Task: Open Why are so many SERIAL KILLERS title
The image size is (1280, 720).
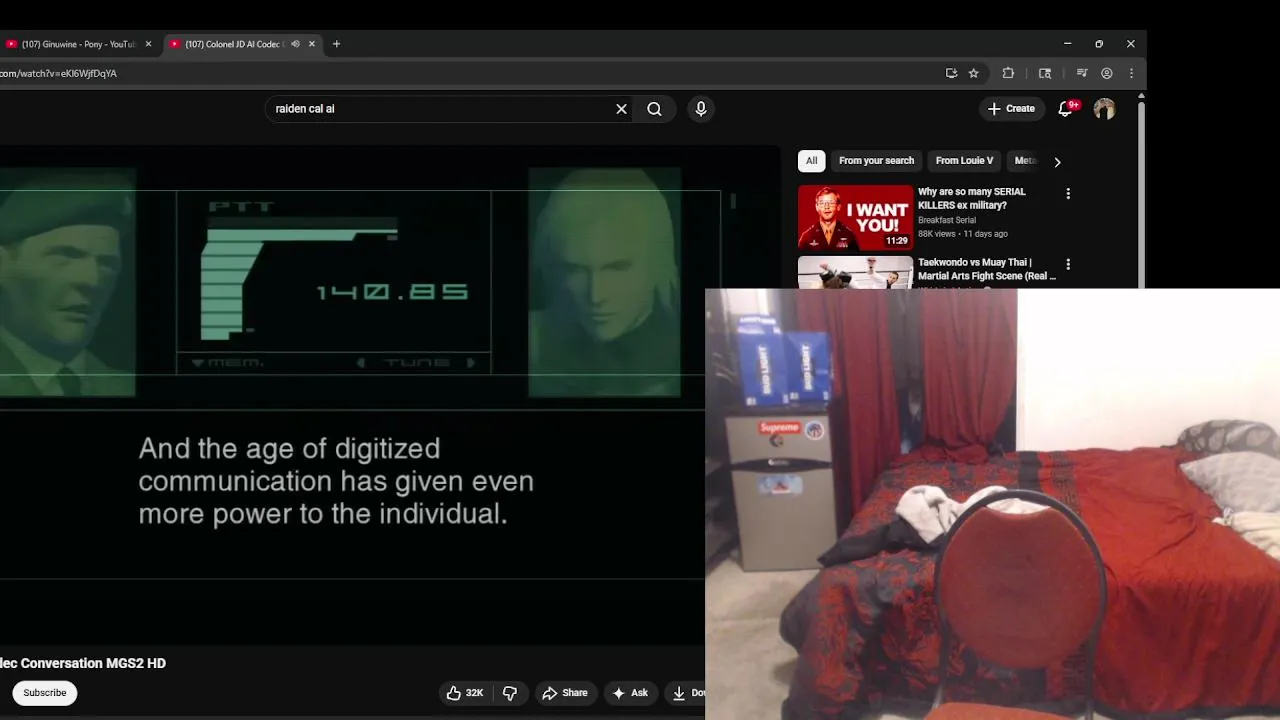Action: [972, 198]
